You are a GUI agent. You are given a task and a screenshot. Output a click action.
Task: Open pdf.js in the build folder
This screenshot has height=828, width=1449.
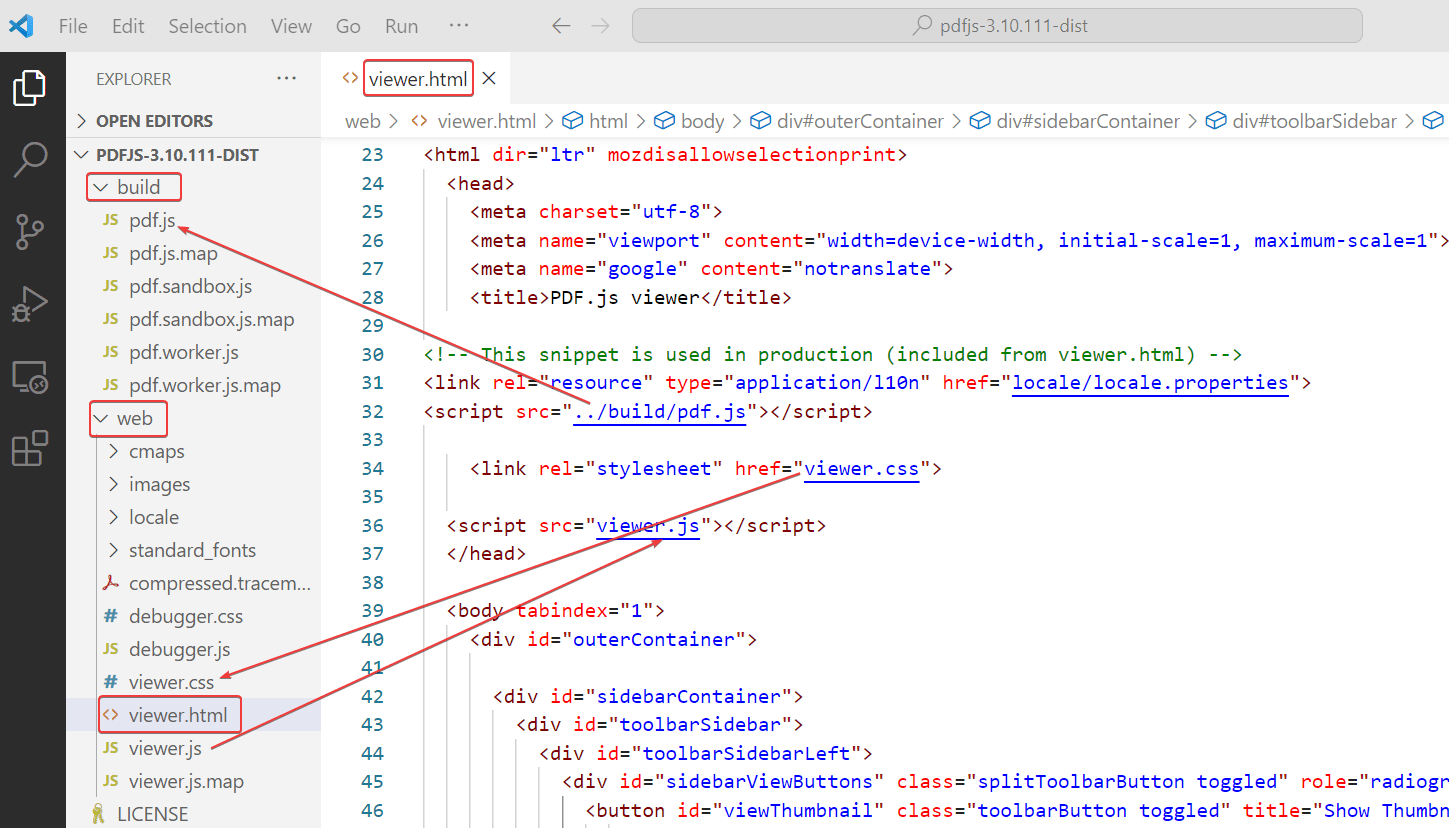pyautogui.click(x=194, y=220)
